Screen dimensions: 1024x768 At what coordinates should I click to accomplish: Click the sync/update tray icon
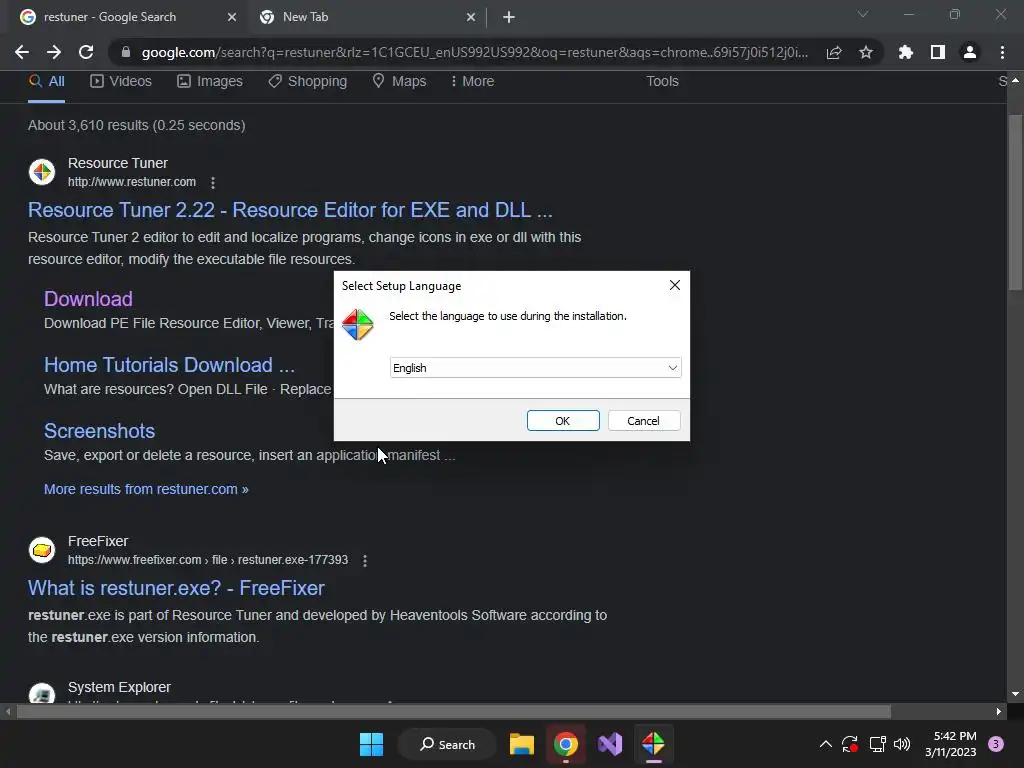(850, 744)
